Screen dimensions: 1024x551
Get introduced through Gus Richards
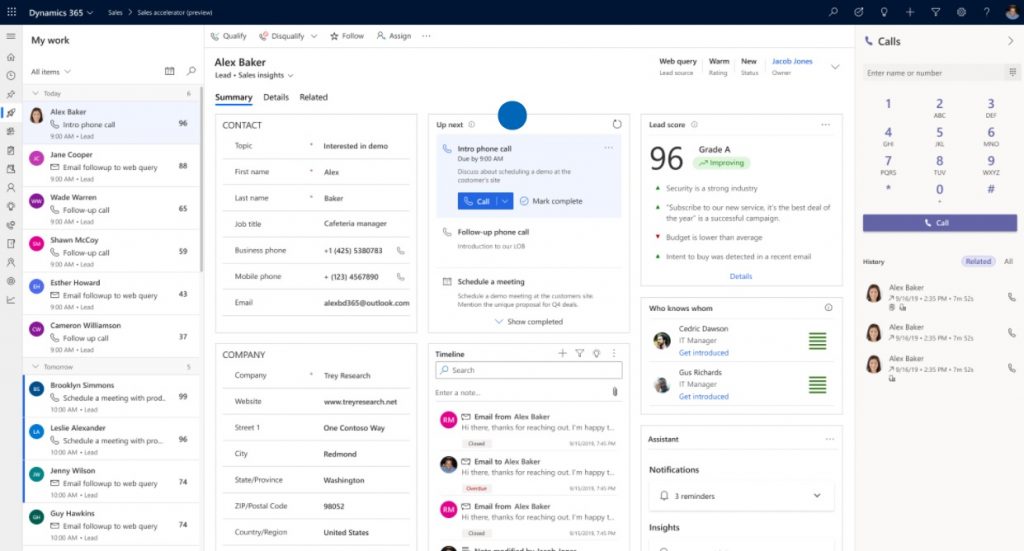[x=703, y=396]
